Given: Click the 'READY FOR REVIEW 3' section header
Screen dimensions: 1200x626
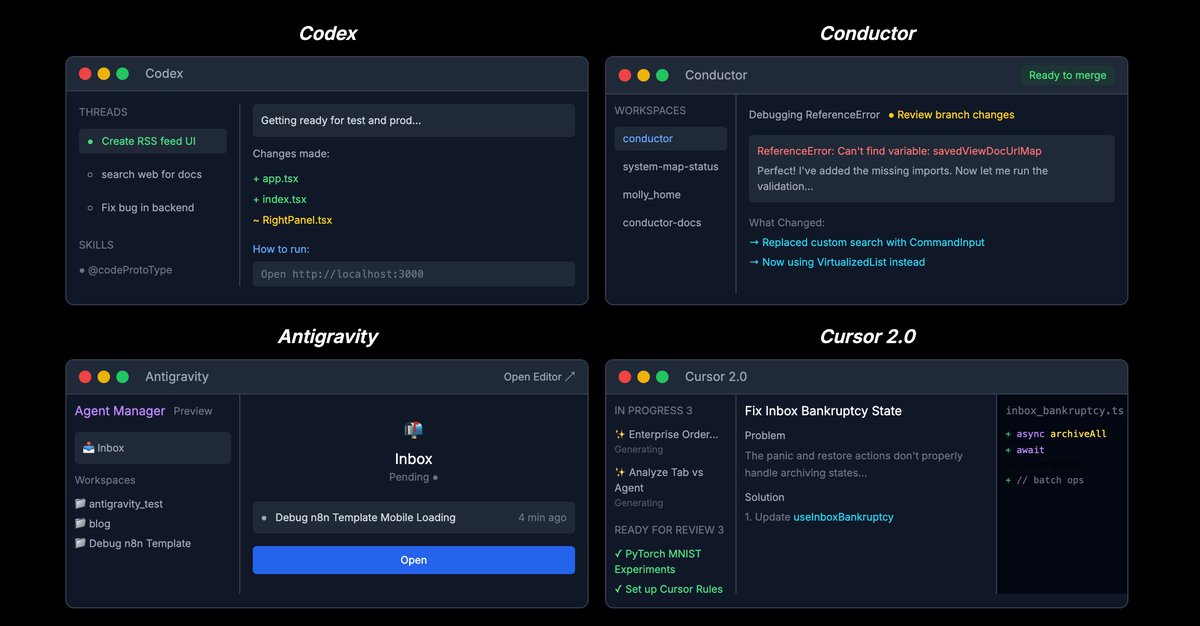Looking at the screenshot, I should tap(669, 530).
